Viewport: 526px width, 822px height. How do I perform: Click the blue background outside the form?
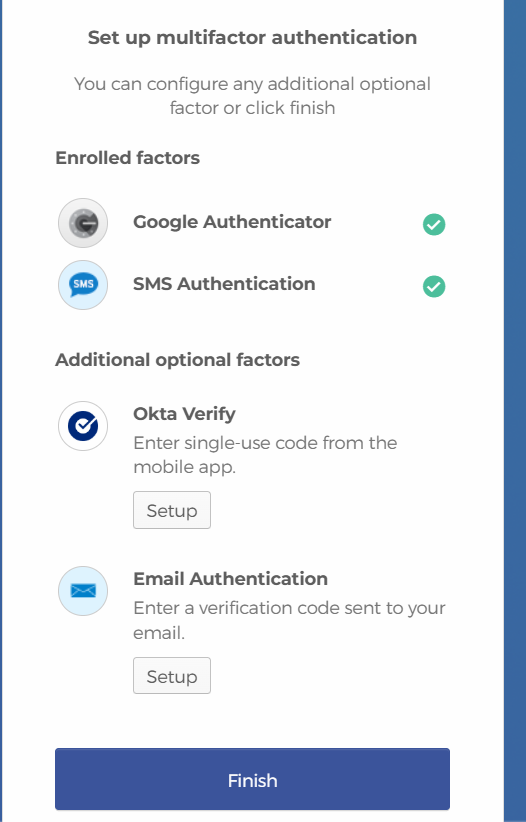point(515,411)
